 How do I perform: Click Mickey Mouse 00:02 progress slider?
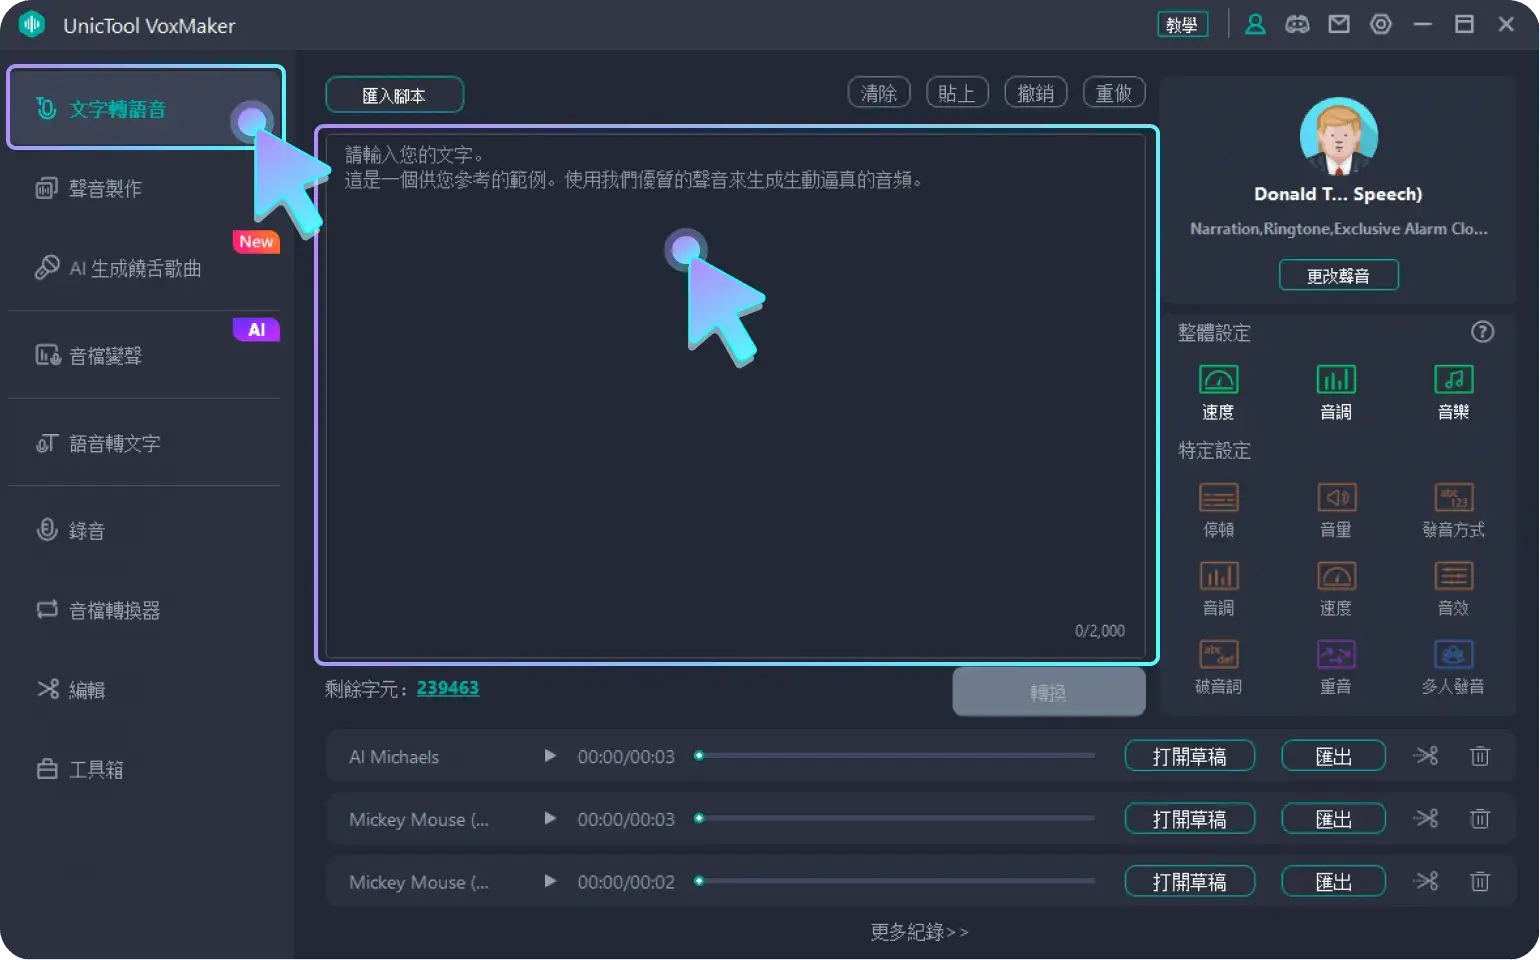pyautogui.click(x=896, y=881)
